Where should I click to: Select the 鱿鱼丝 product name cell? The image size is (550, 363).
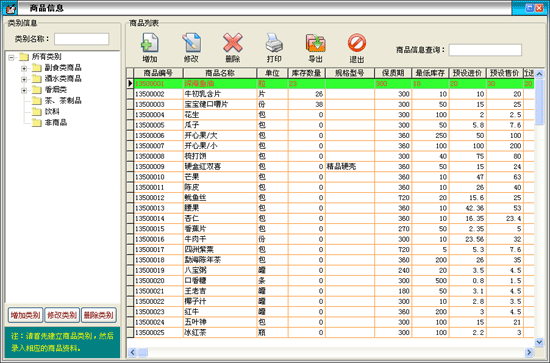point(220,198)
